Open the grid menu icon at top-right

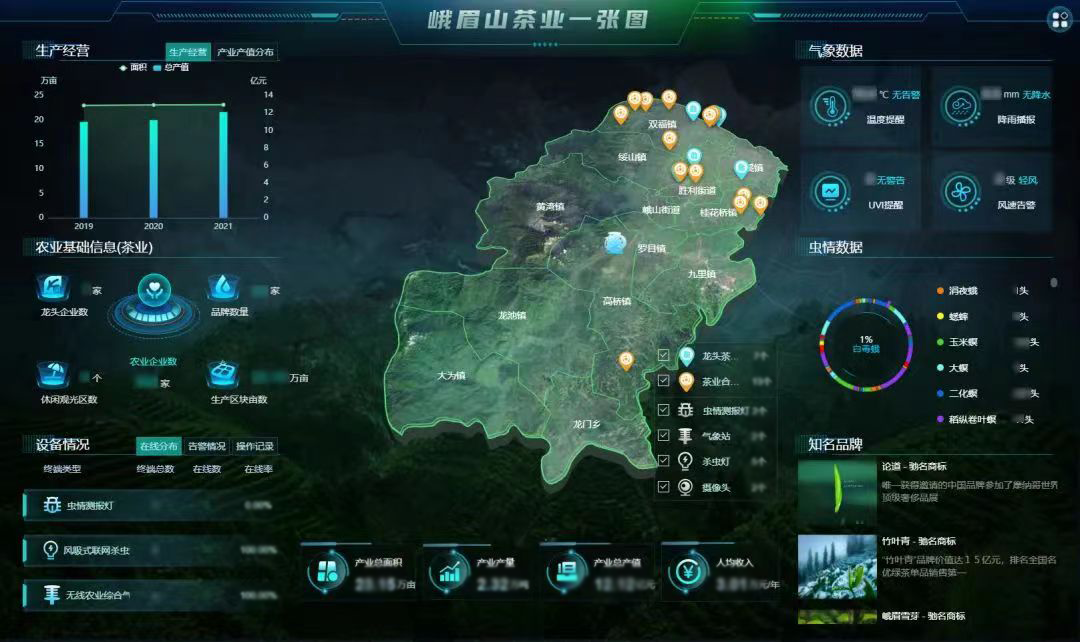coord(1058,19)
